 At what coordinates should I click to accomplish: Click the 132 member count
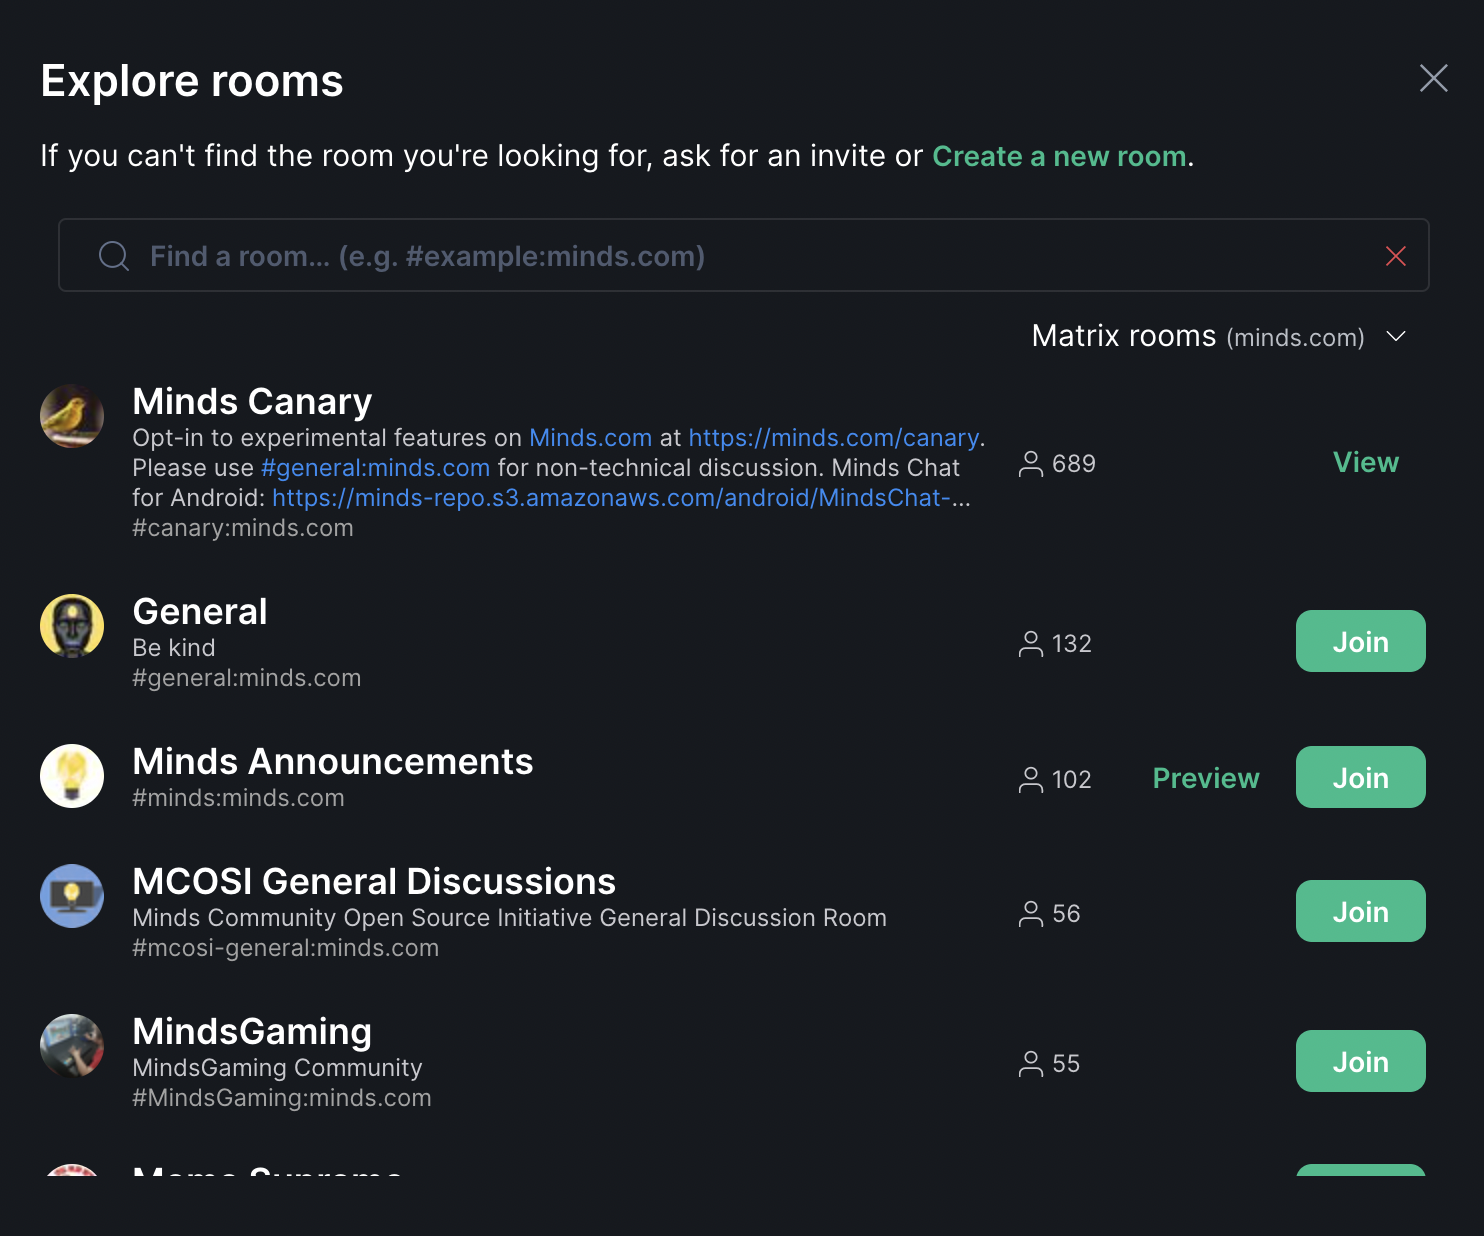point(1072,644)
